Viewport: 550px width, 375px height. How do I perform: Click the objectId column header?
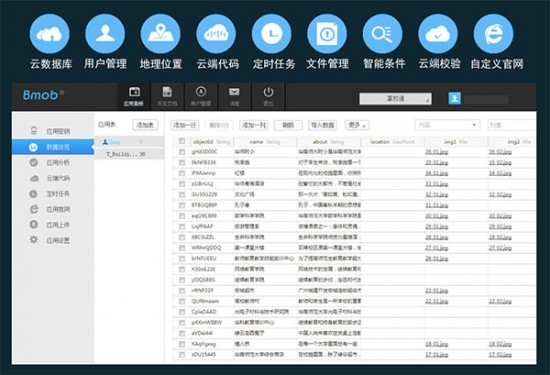212,142
